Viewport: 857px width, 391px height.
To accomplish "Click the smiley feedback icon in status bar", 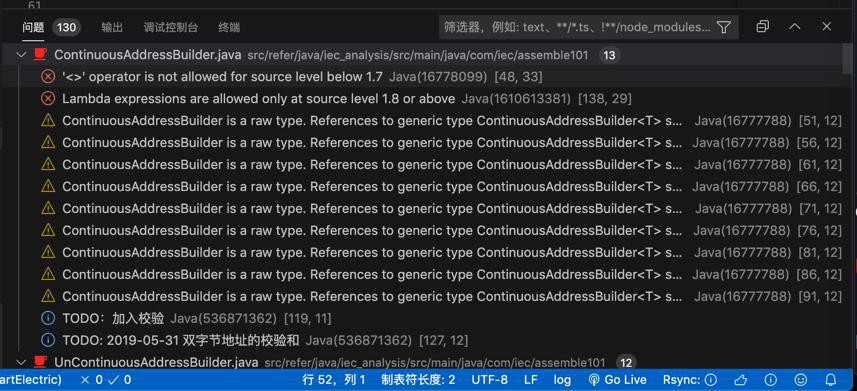I will pyautogui.click(x=801, y=380).
